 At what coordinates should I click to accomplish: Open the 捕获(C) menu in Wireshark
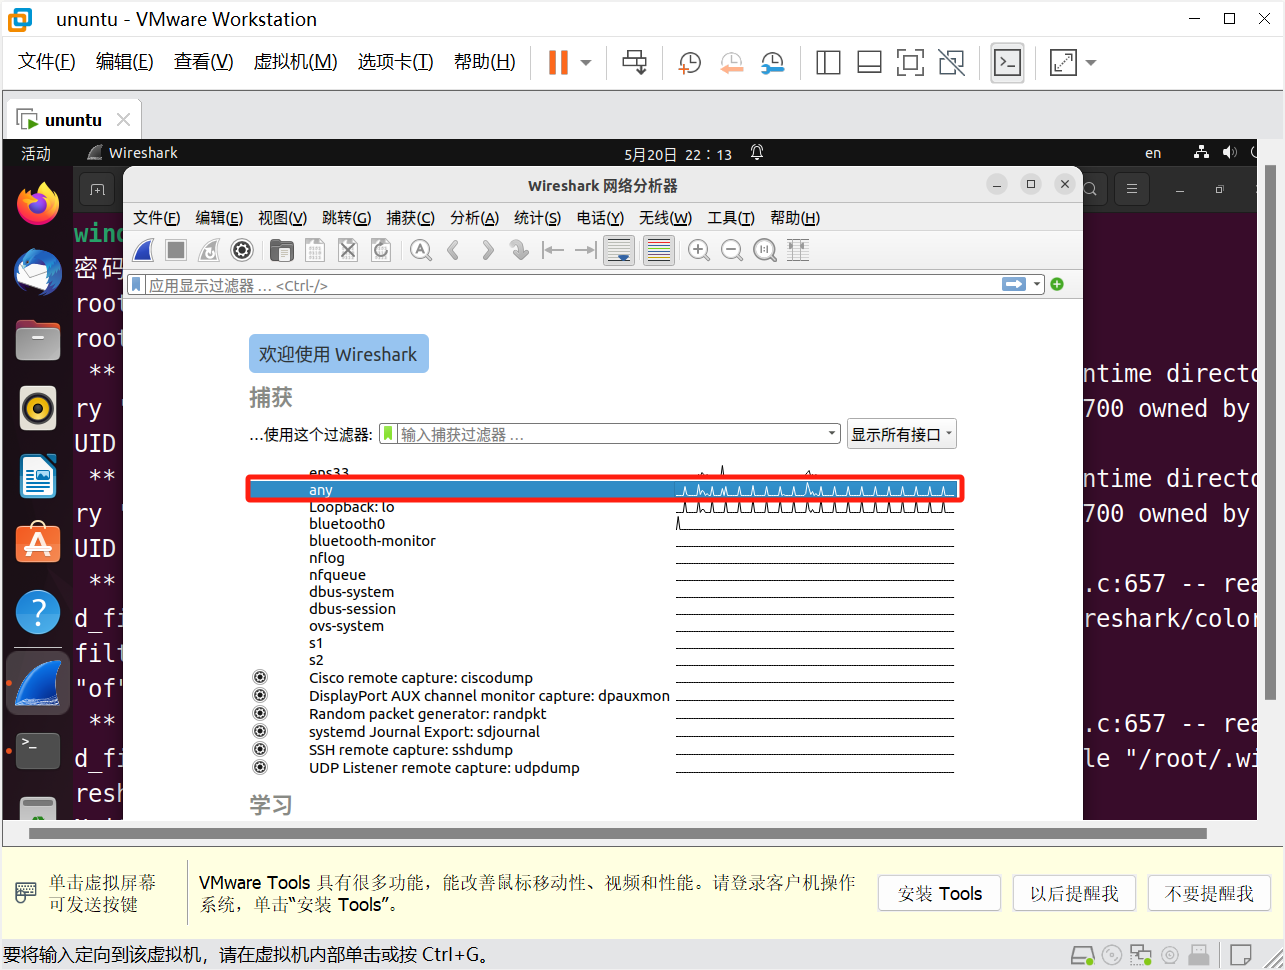tap(410, 218)
